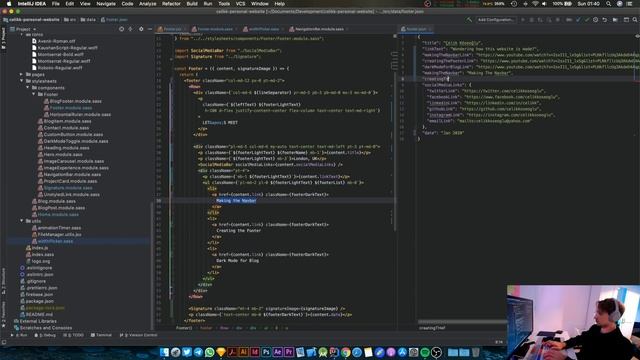Open the Version Control tool window
Screen dimensions: 640x360
pyautogui.click(x=138, y=335)
